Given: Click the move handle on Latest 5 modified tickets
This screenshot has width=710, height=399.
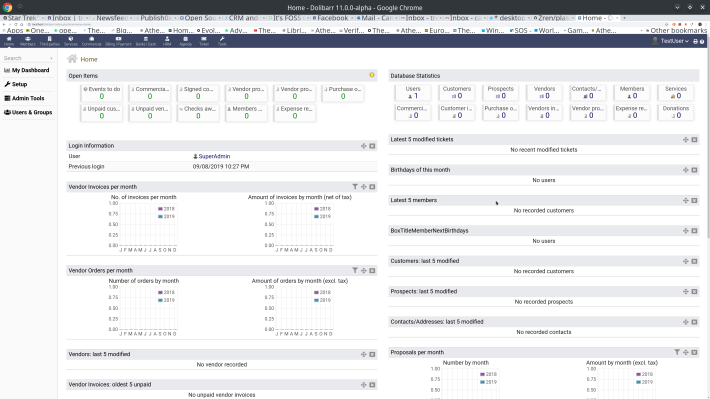Looking at the screenshot, I should (x=686, y=139).
